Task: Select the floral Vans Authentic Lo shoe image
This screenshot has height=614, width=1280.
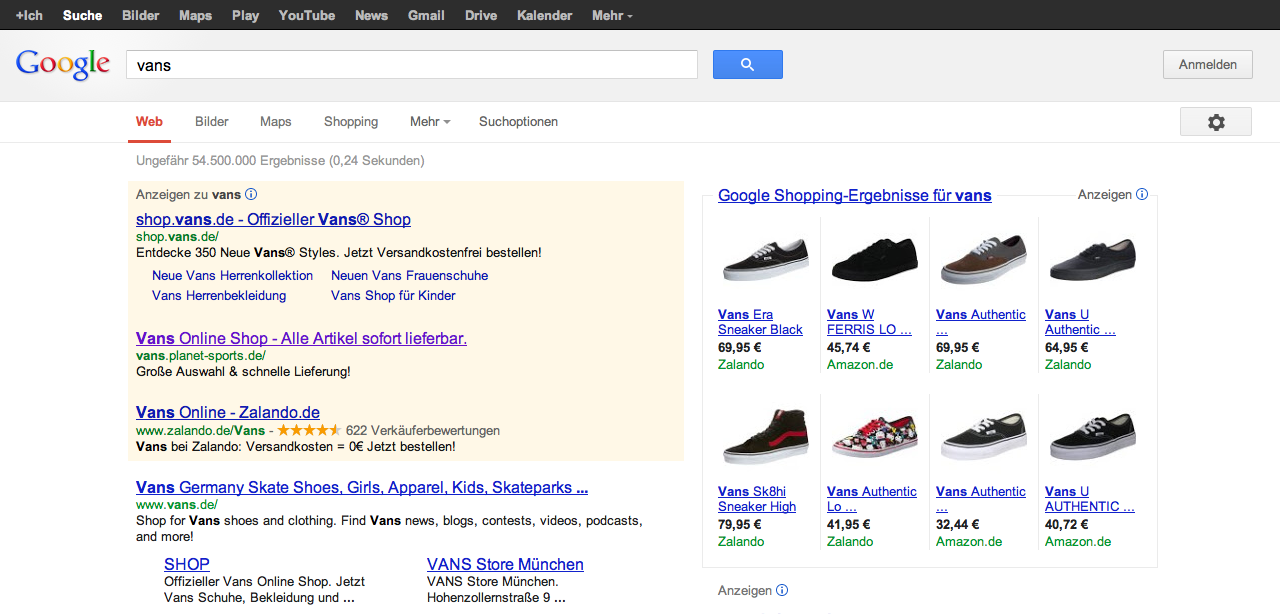Action: [874, 437]
